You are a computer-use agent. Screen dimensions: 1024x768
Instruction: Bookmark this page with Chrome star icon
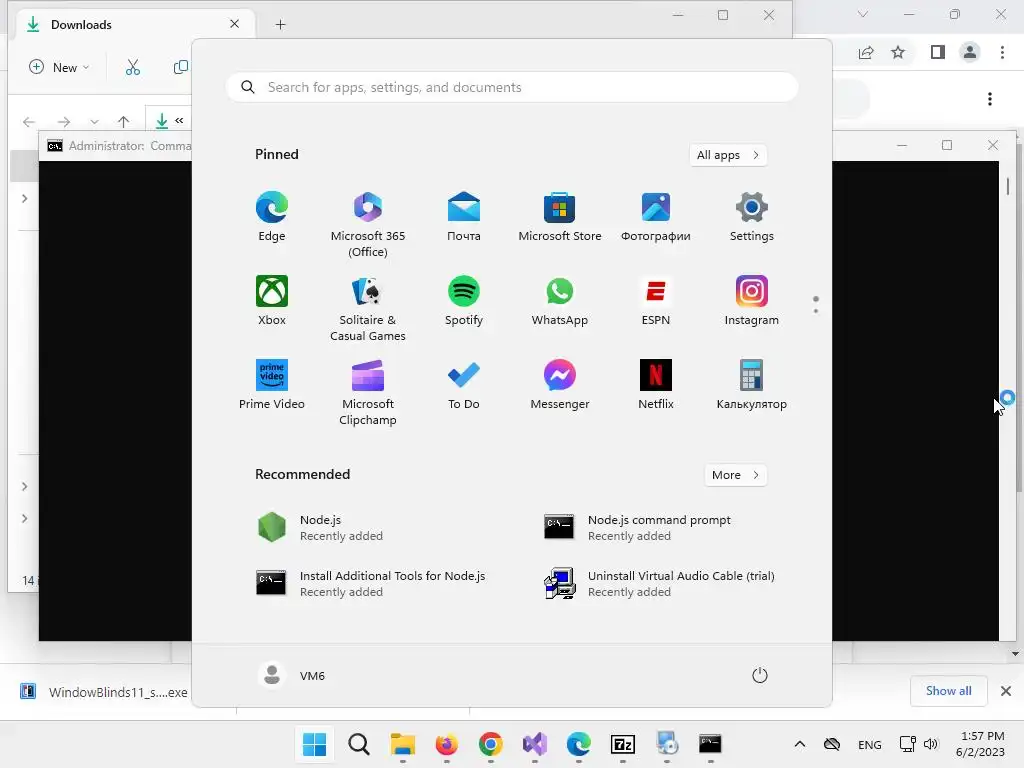[x=898, y=52]
